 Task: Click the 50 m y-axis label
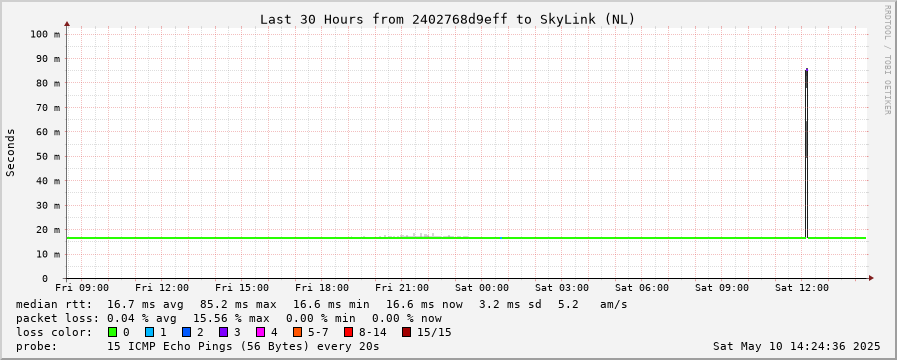pos(48,157)
